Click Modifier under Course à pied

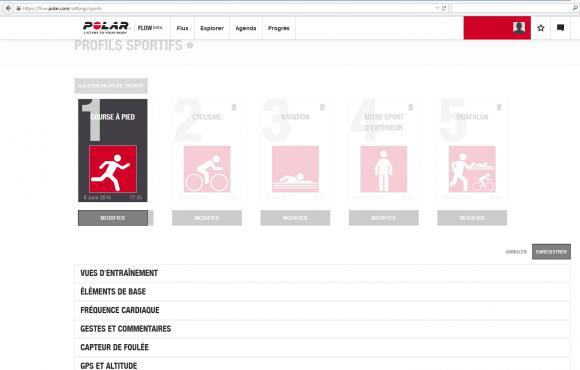[113, 218]
